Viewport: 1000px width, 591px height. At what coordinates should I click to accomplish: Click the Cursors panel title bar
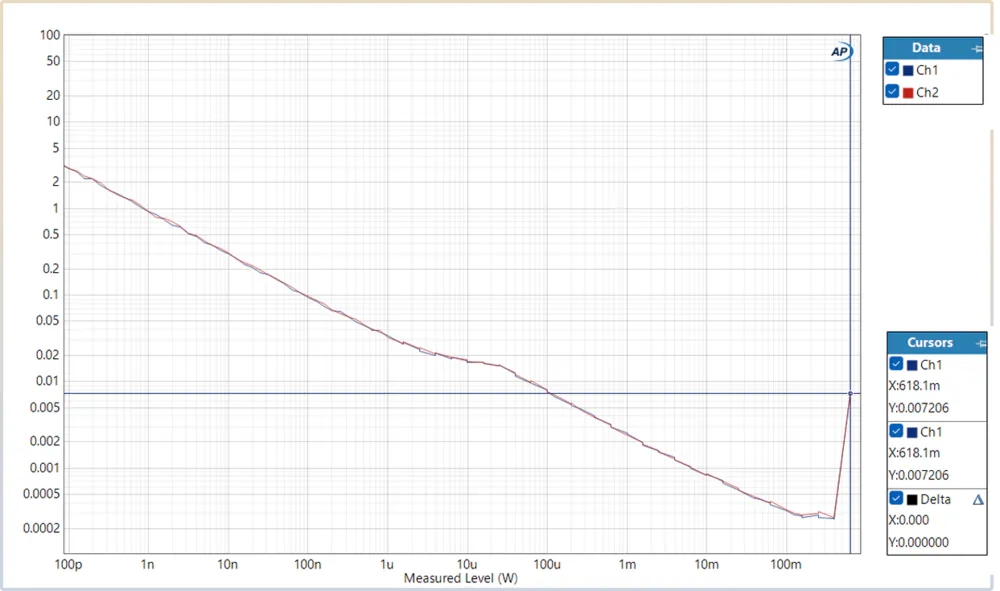pyautogui.click(x=929, y=343)
